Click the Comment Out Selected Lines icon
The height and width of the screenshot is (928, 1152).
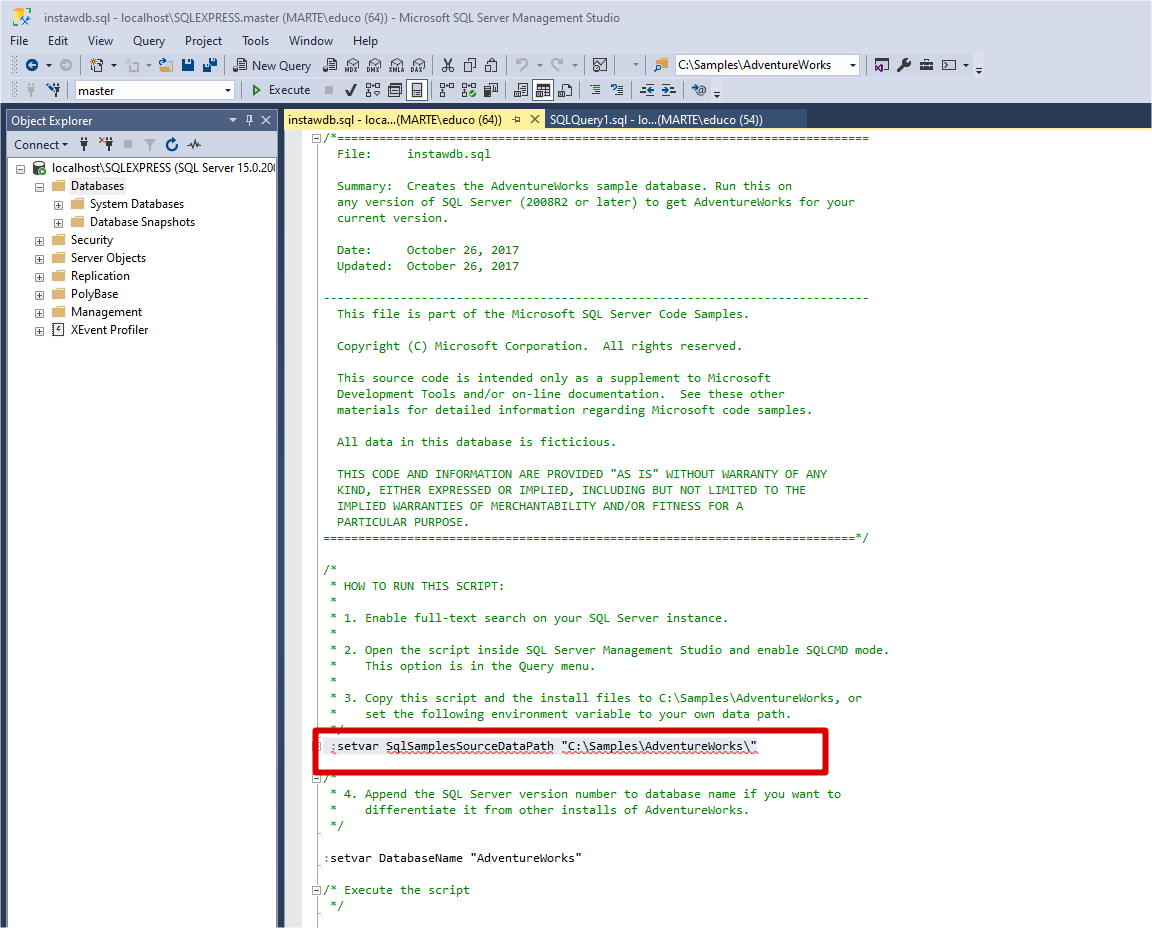point(595,90)
